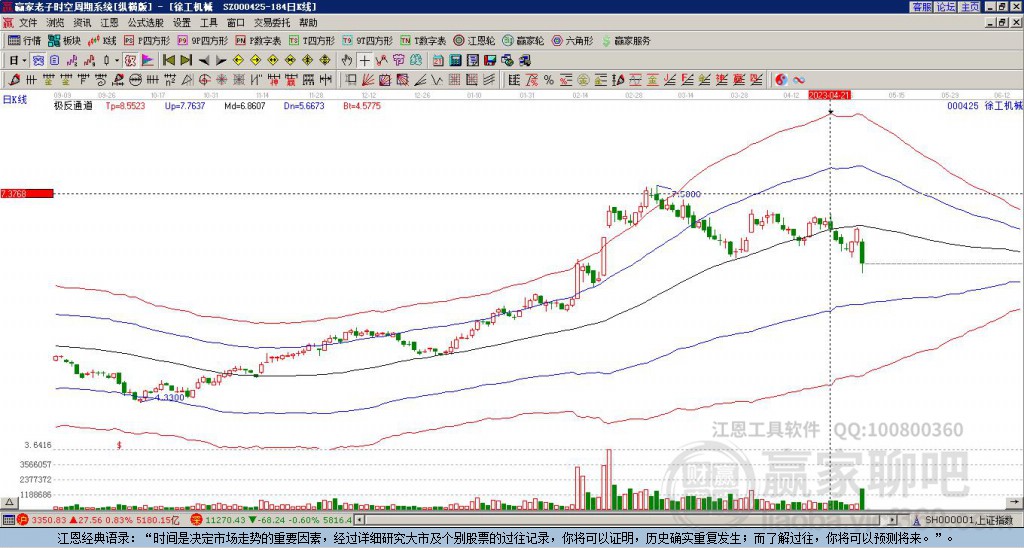The image size is (1024, 548).
Task: Open the 江恩轮 Gann wheel
Action: [474, 40]
